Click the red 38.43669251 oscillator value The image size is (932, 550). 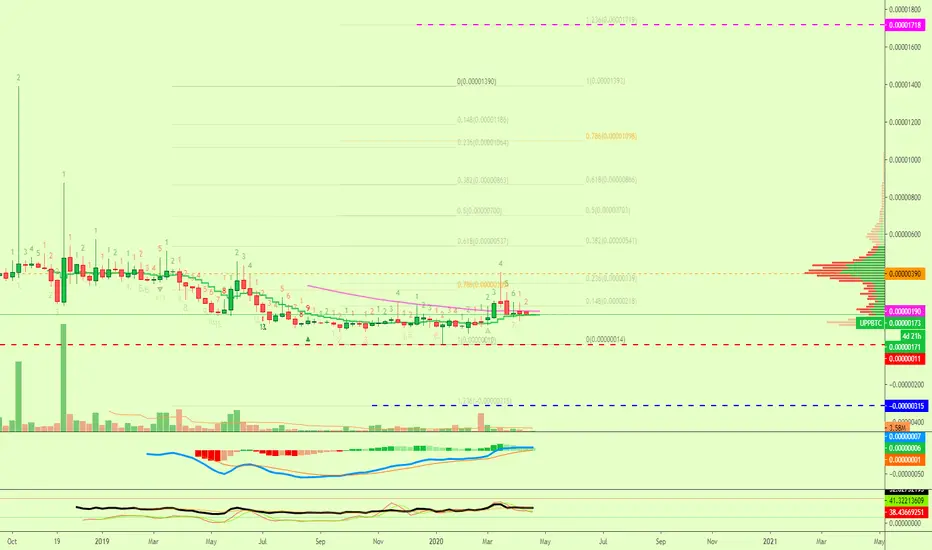tap(906, 512)
